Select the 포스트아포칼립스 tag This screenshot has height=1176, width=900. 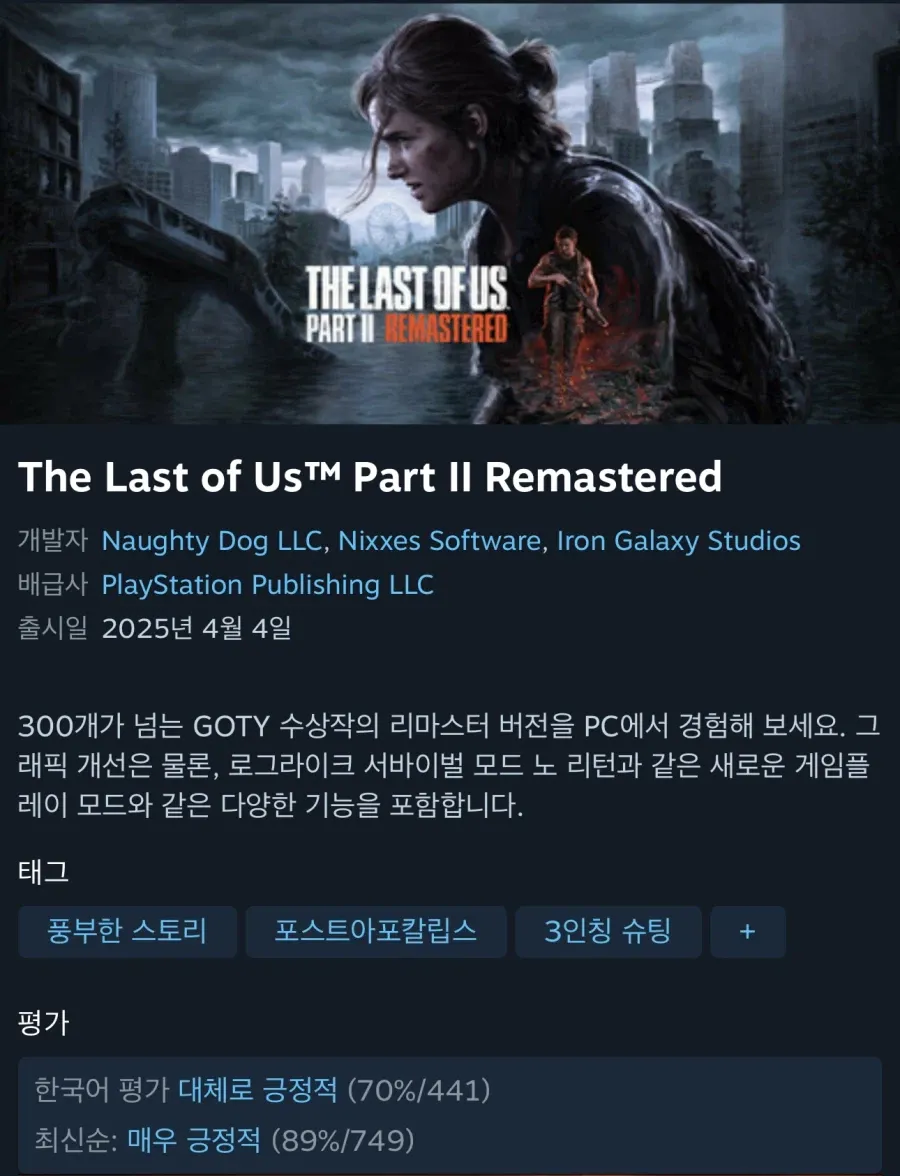[x=376, y=932]
